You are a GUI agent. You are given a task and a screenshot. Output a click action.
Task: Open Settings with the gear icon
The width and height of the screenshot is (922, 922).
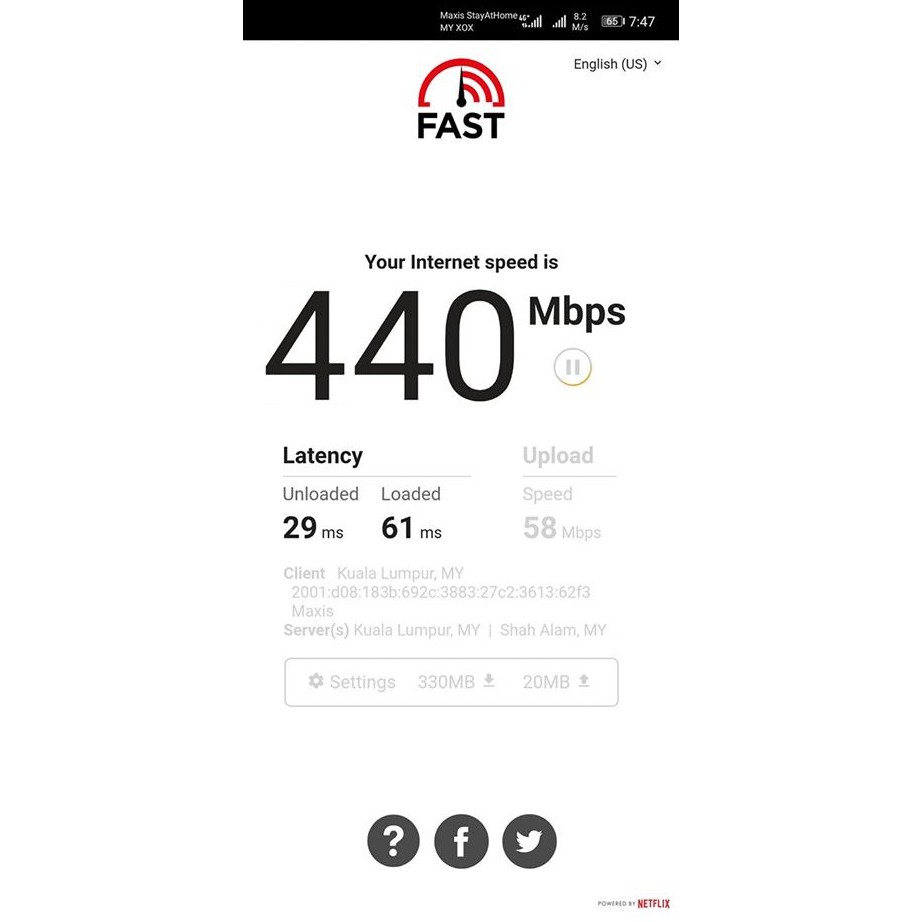pyautogui.click(x=316, y=681)
